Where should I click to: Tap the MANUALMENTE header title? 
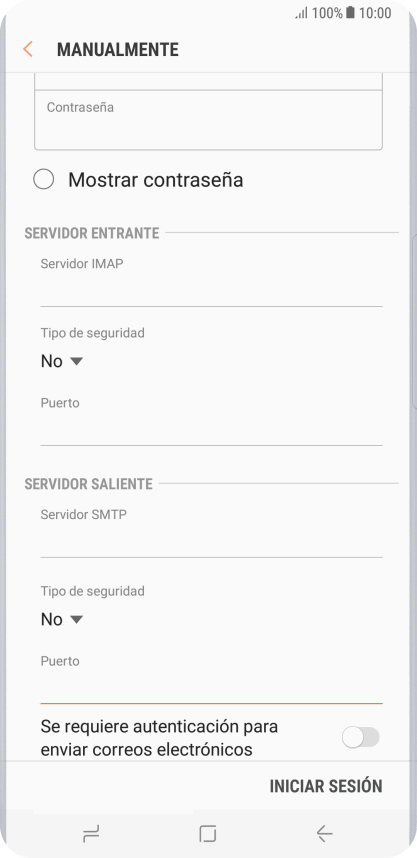coord(118,50)
